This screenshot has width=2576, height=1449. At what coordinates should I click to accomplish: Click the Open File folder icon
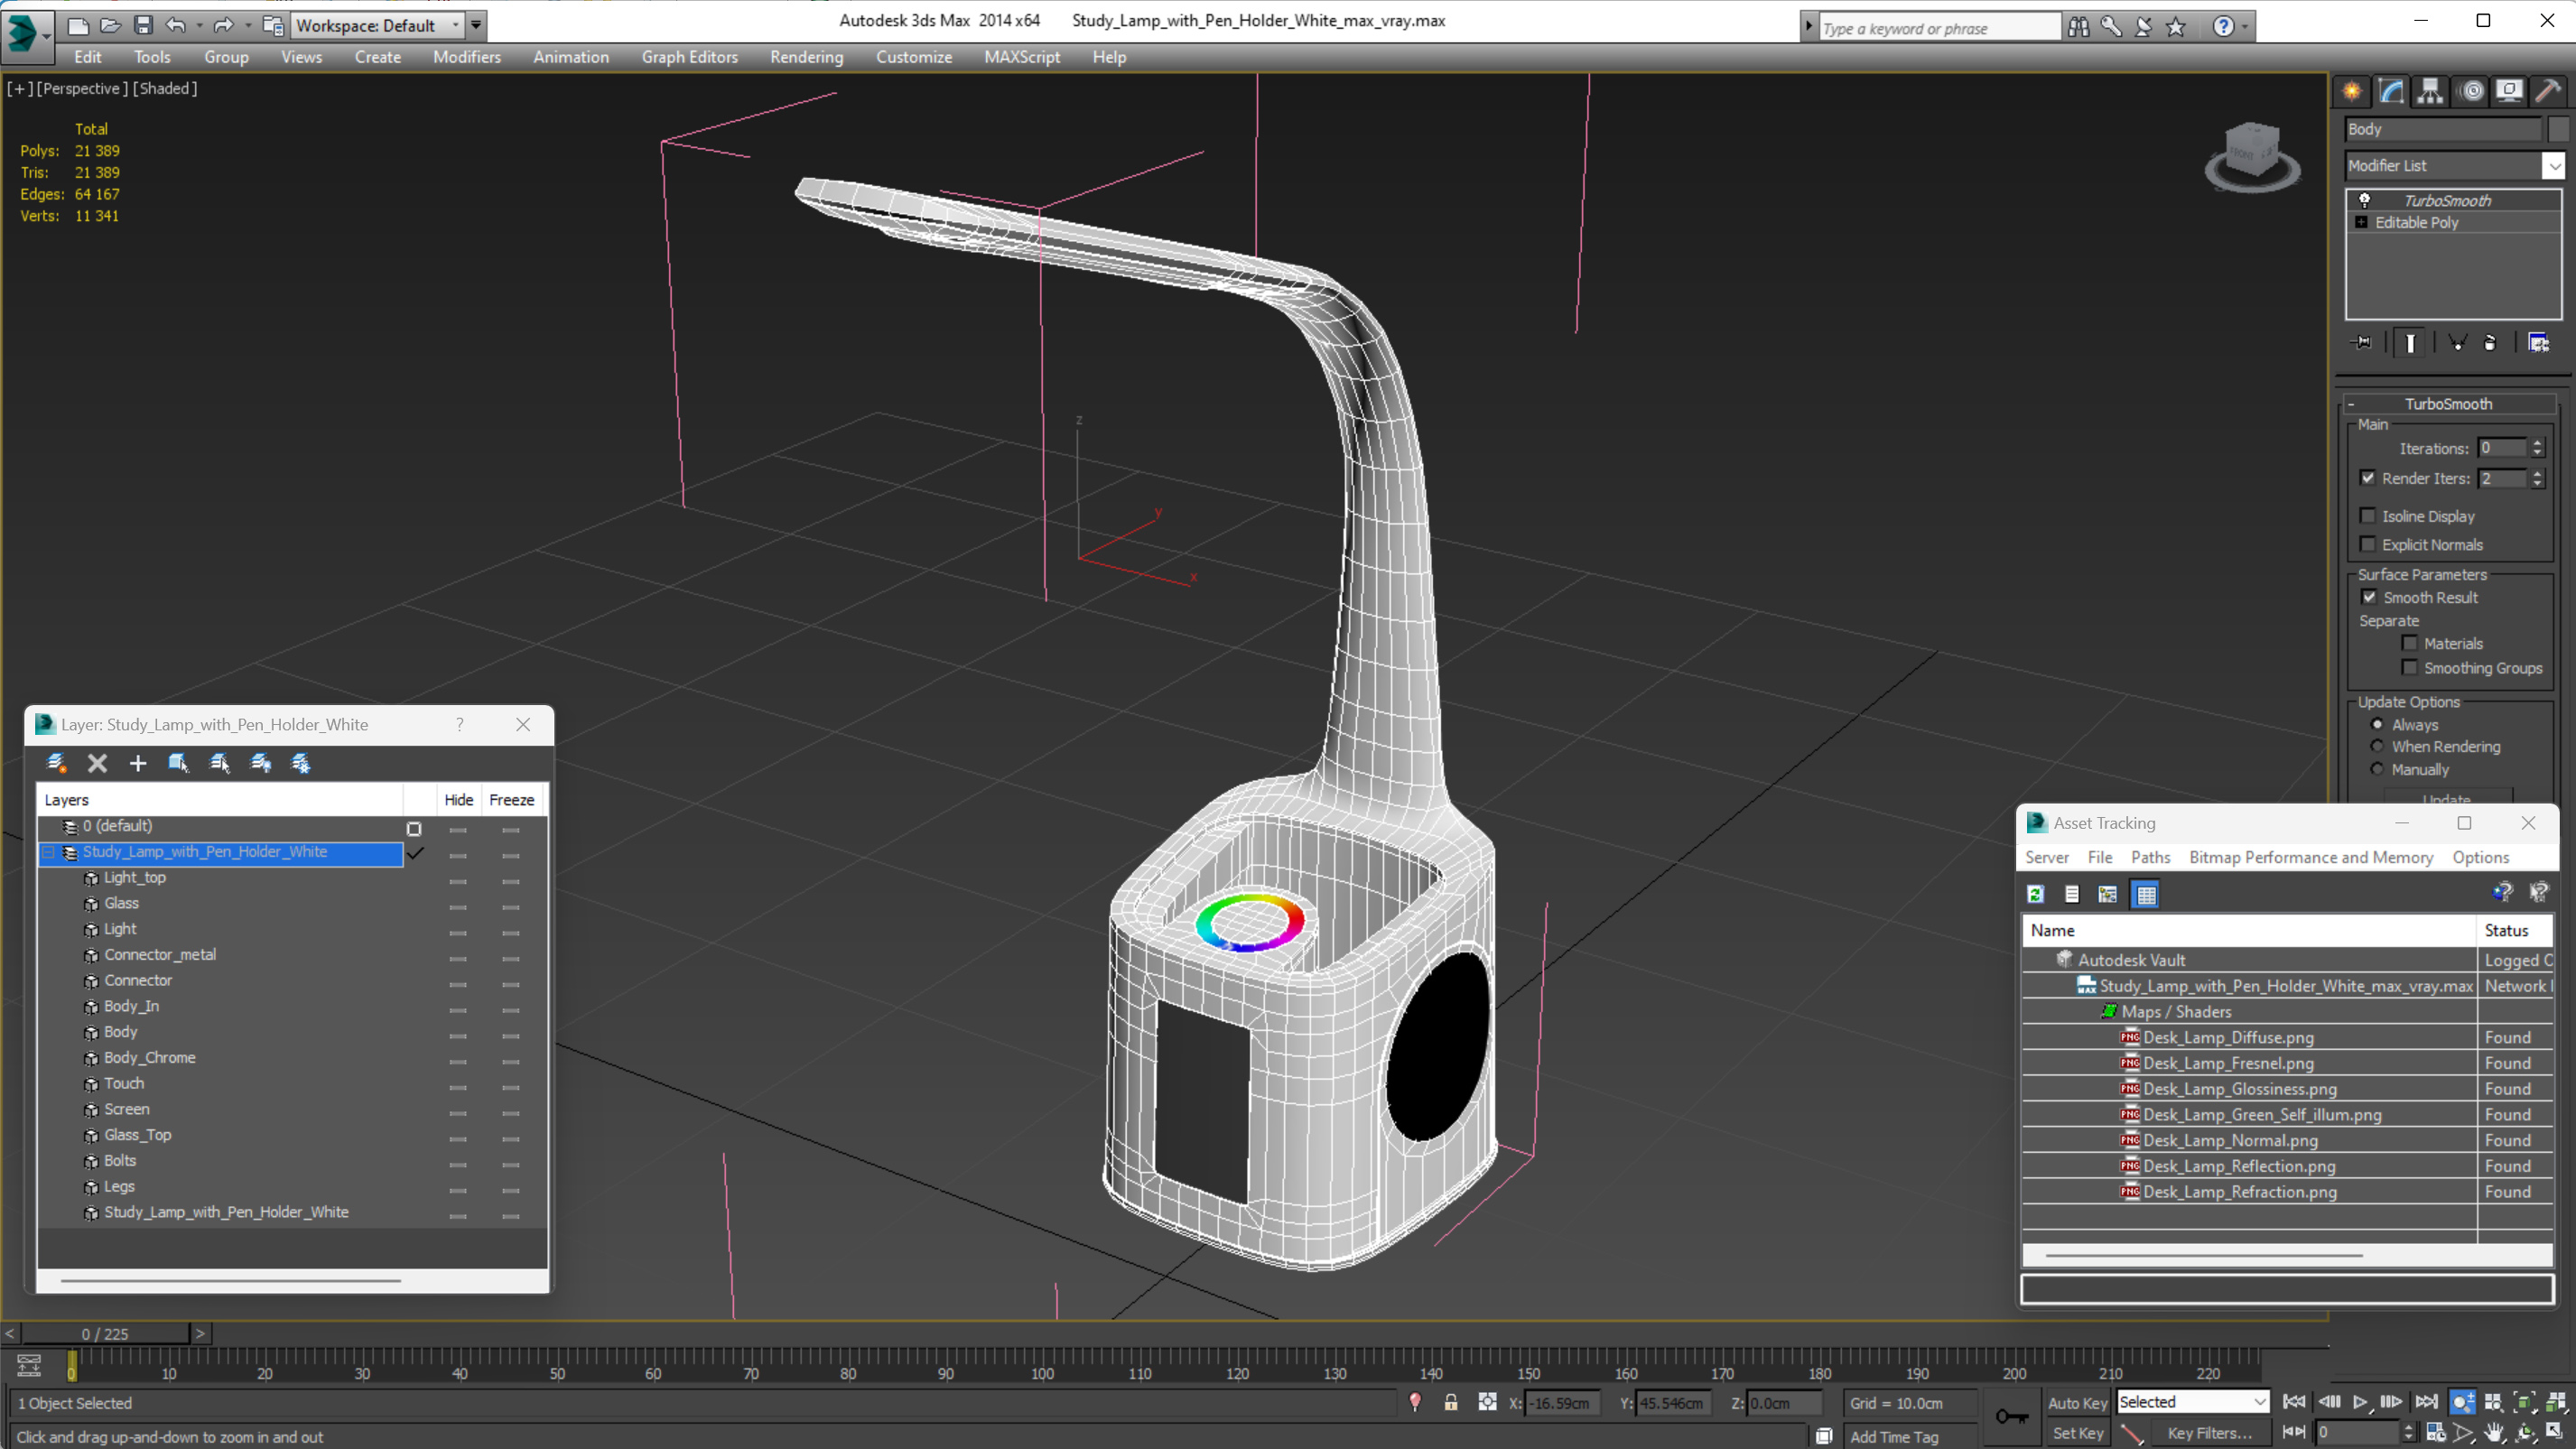pos(110,25)
